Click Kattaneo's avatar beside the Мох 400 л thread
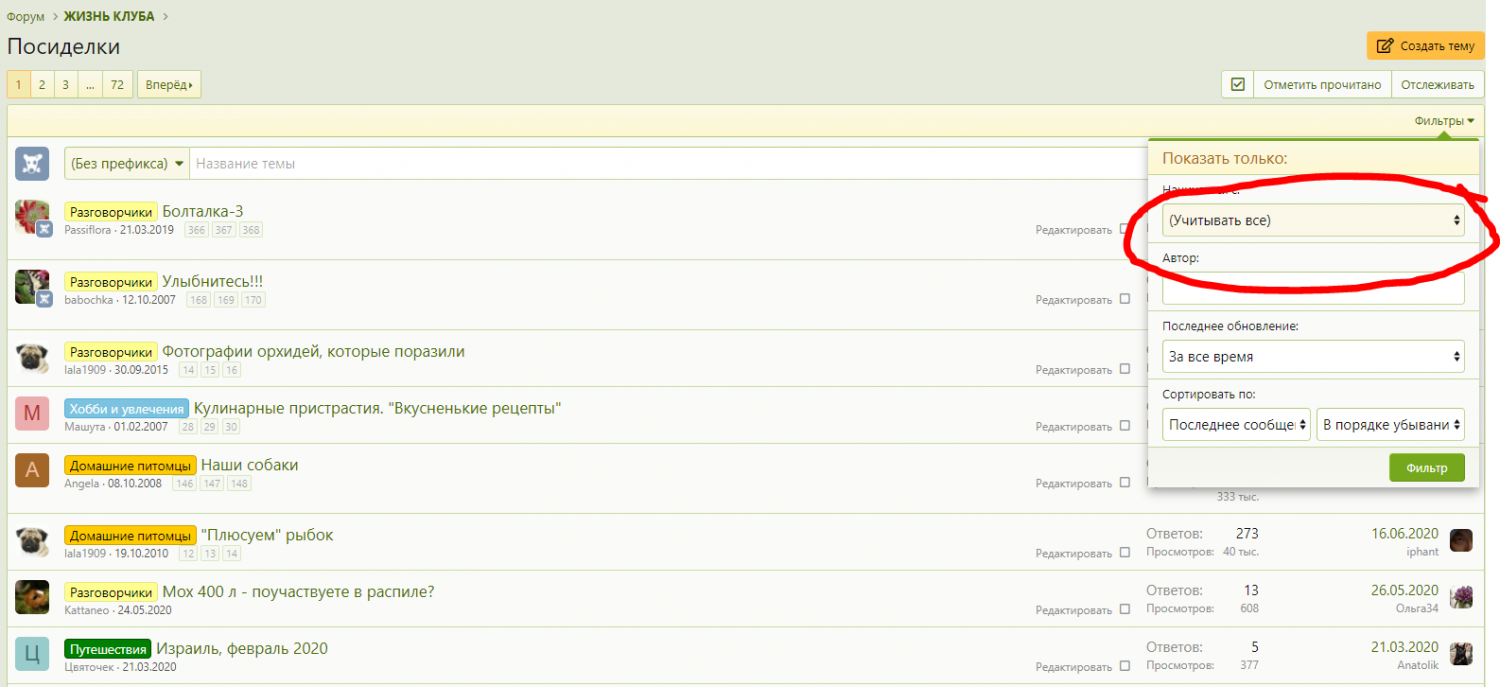This screenshot has height=687, width=1500. (x=32, y=597)
